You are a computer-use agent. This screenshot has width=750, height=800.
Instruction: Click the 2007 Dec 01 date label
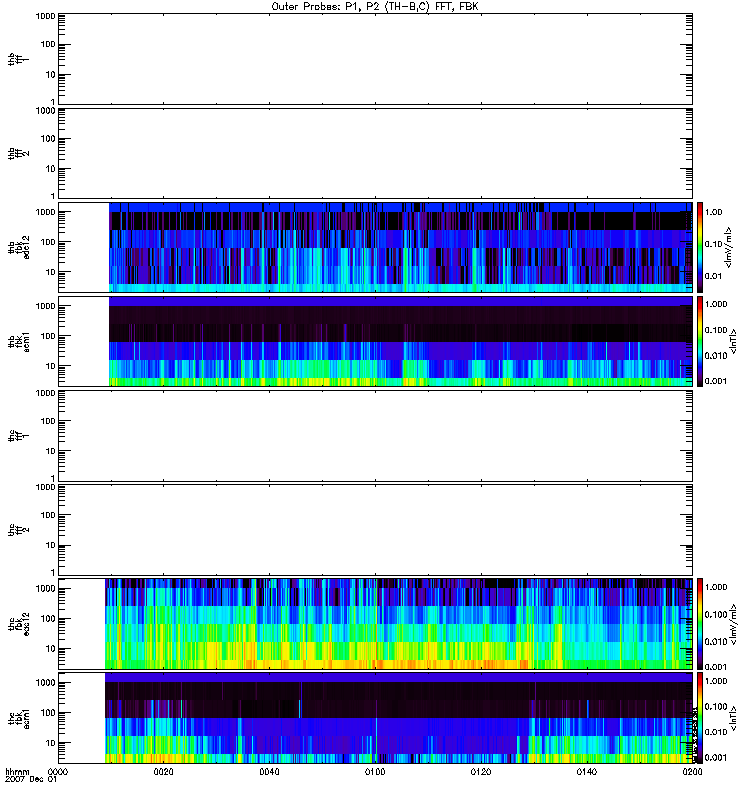click(x=31, y=780)
